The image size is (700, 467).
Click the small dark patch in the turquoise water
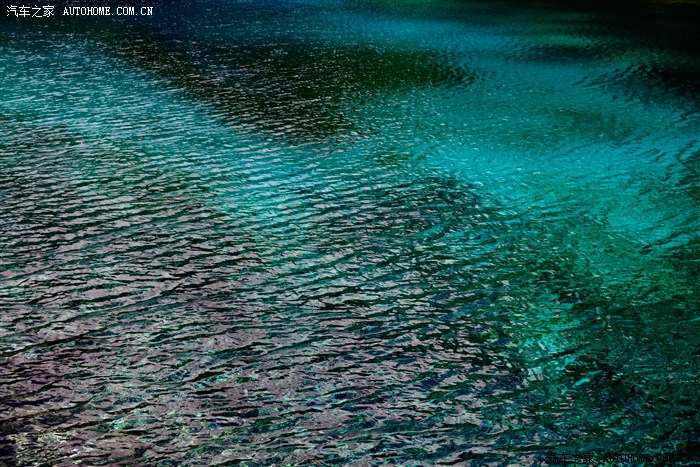(640, 80)
